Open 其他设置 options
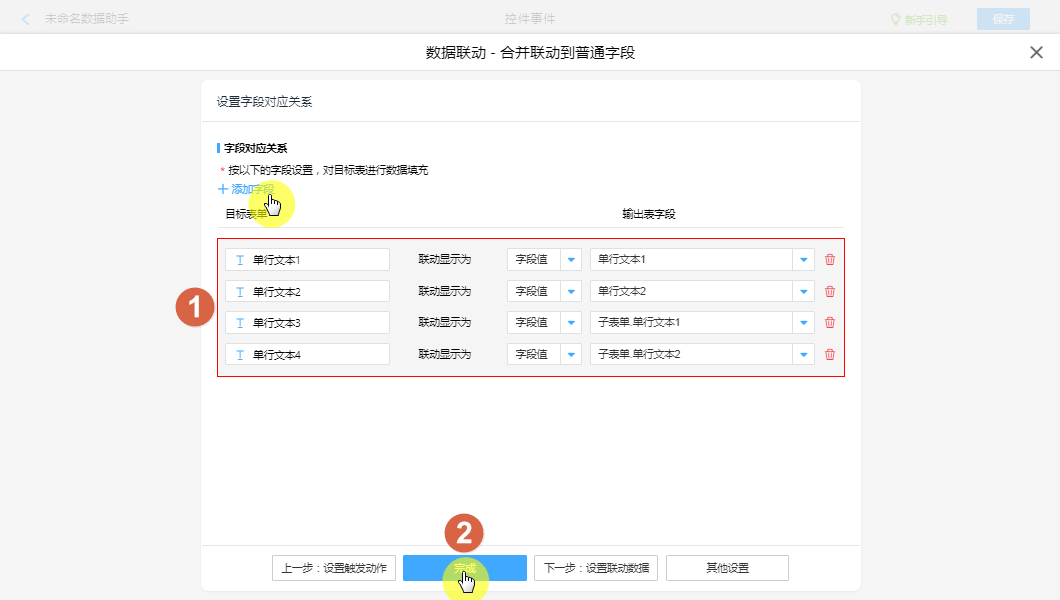The height and width of the screenshot is (600, 1060). (x=727, y=568)
